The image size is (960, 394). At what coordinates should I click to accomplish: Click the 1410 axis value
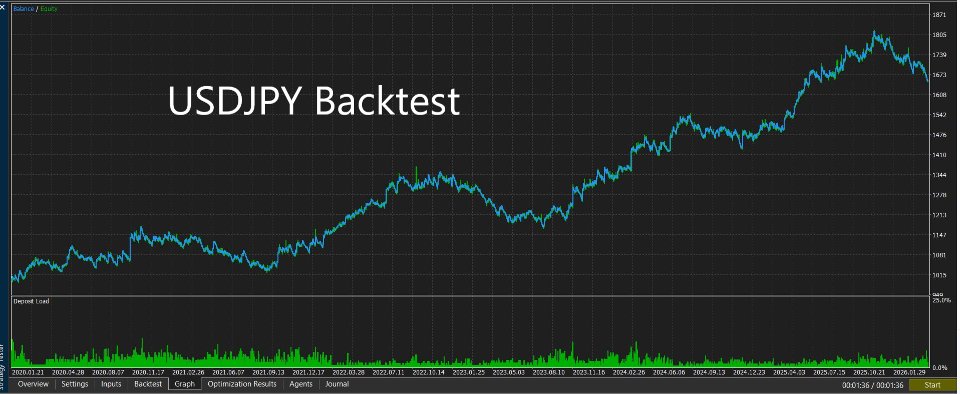click(x=940, y=155)
